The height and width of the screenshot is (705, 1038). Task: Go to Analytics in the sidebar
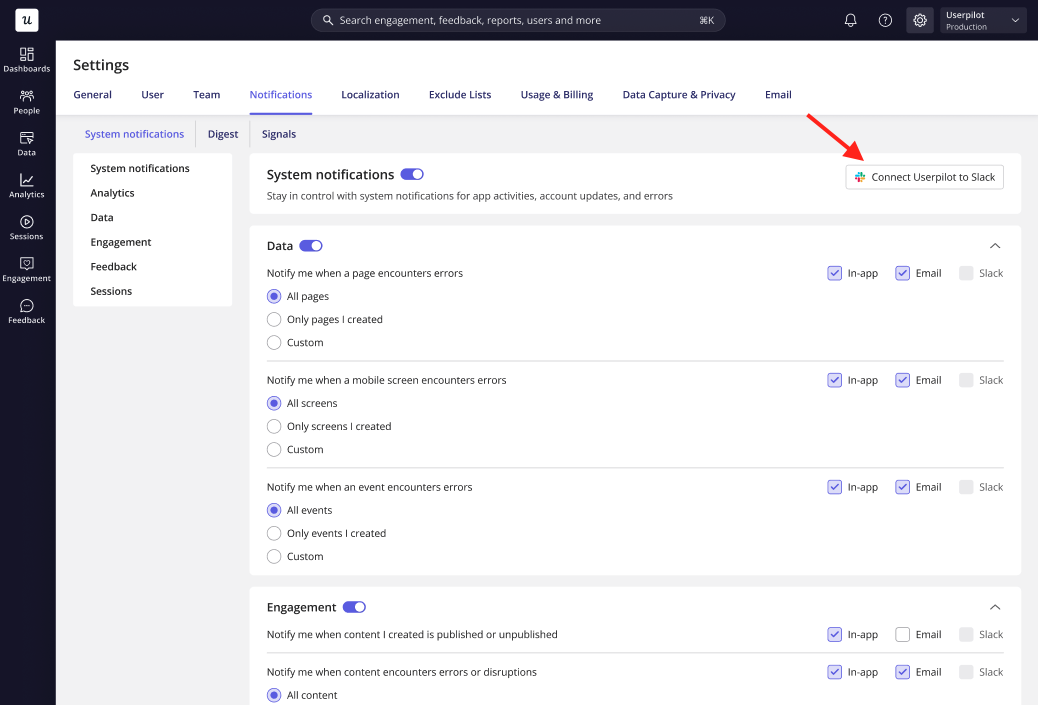(x=26, y=185)
